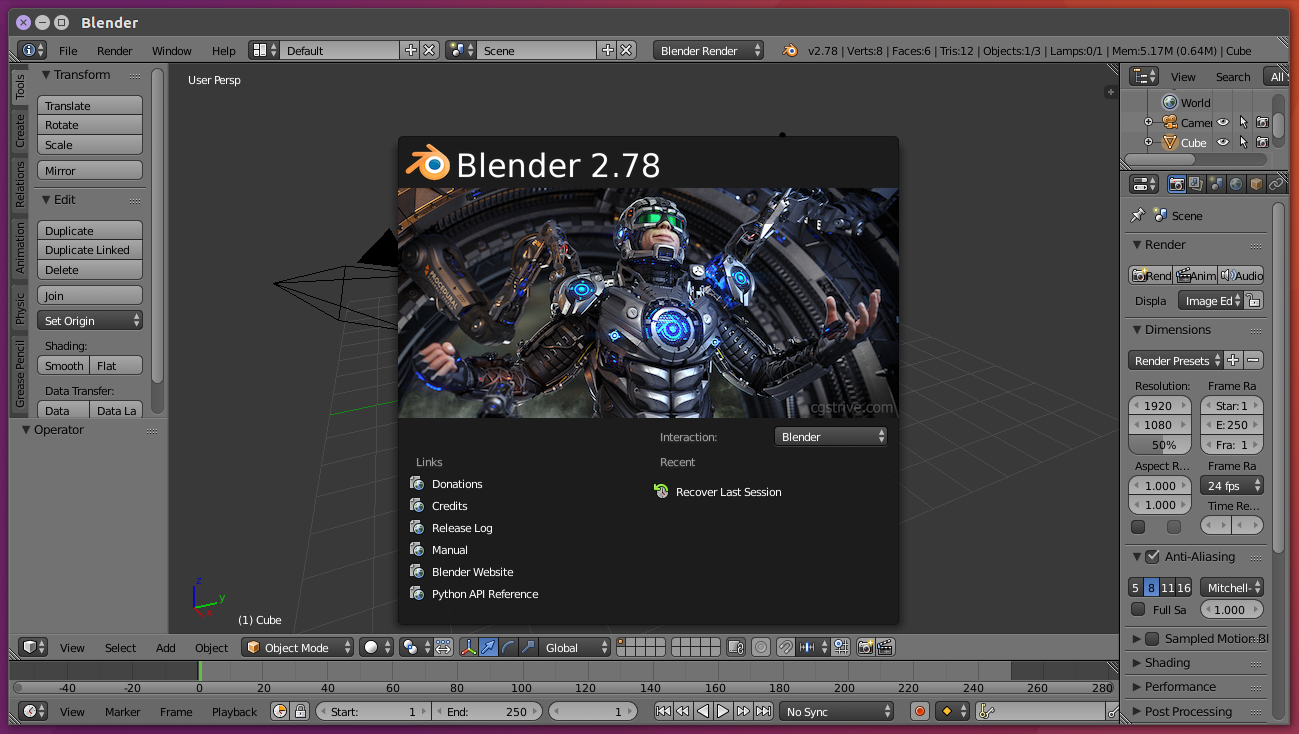This screenshot has height=734, width=1299.
Task: Click the automatic keyframe record button
Action: coord(920,711)
